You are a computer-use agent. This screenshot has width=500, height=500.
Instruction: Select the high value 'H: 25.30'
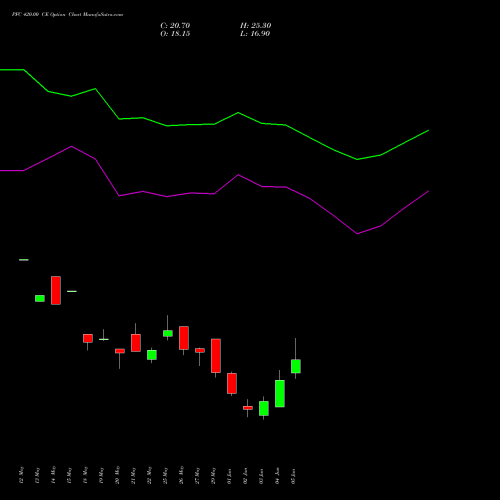255,26
